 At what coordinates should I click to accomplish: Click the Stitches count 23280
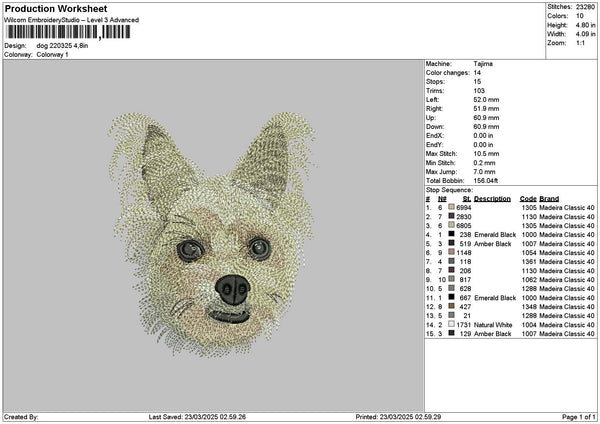pyautogui.click(x=585, y=8)
